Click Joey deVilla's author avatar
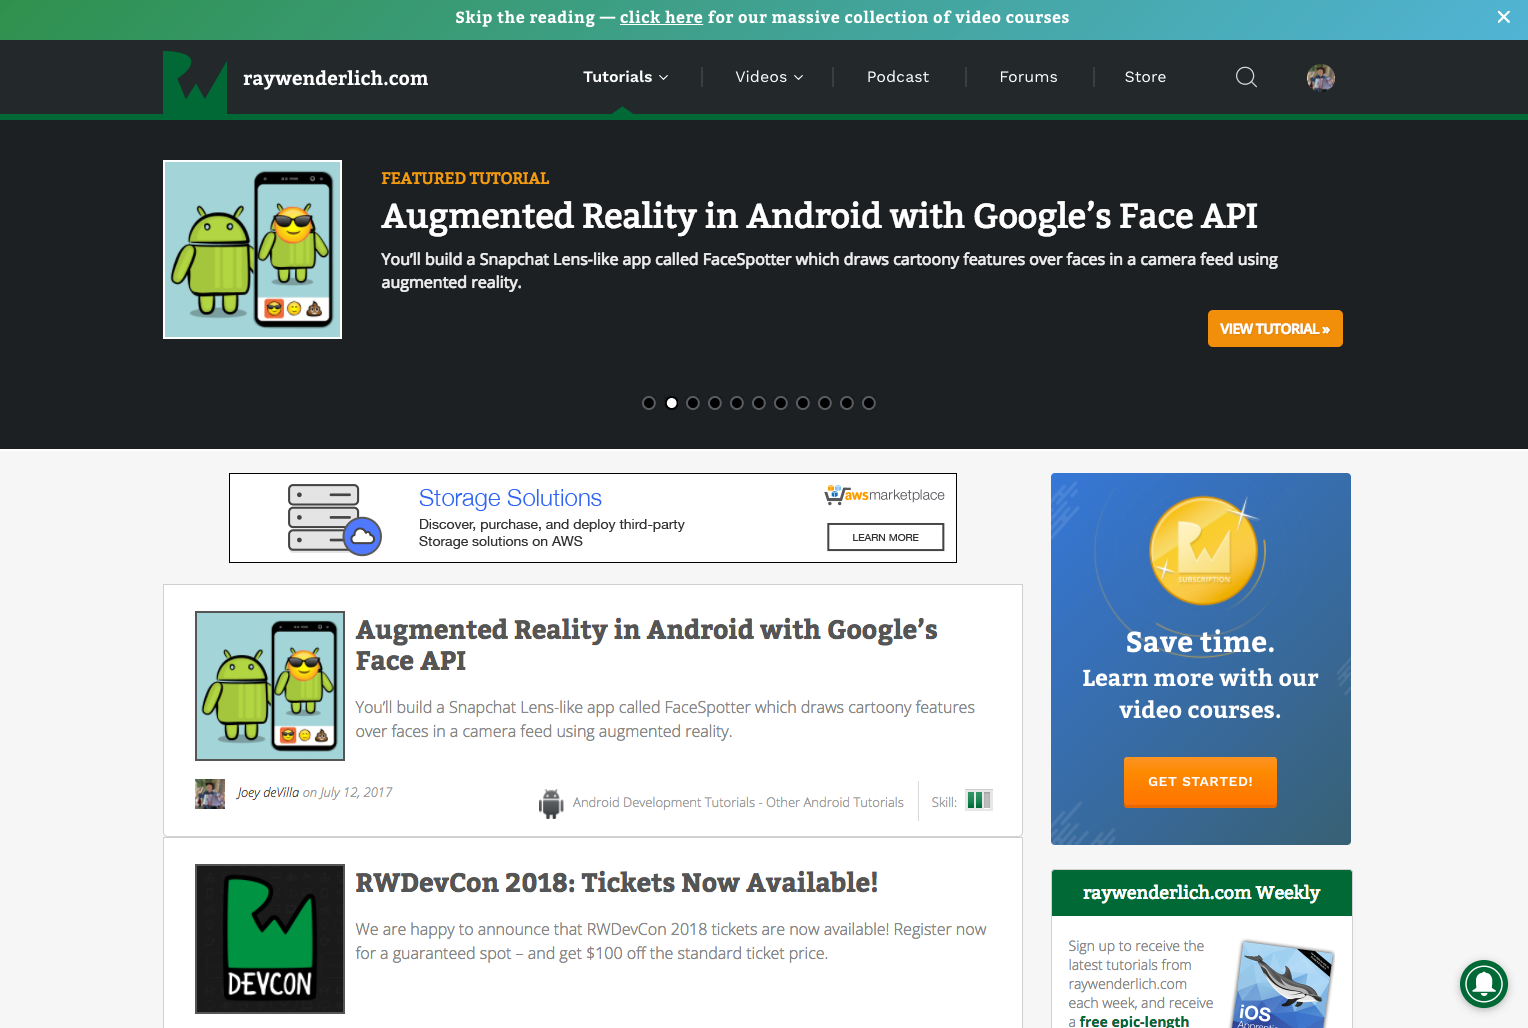This screenshot has width=1528, height=1028. click(x=210, y=794)
